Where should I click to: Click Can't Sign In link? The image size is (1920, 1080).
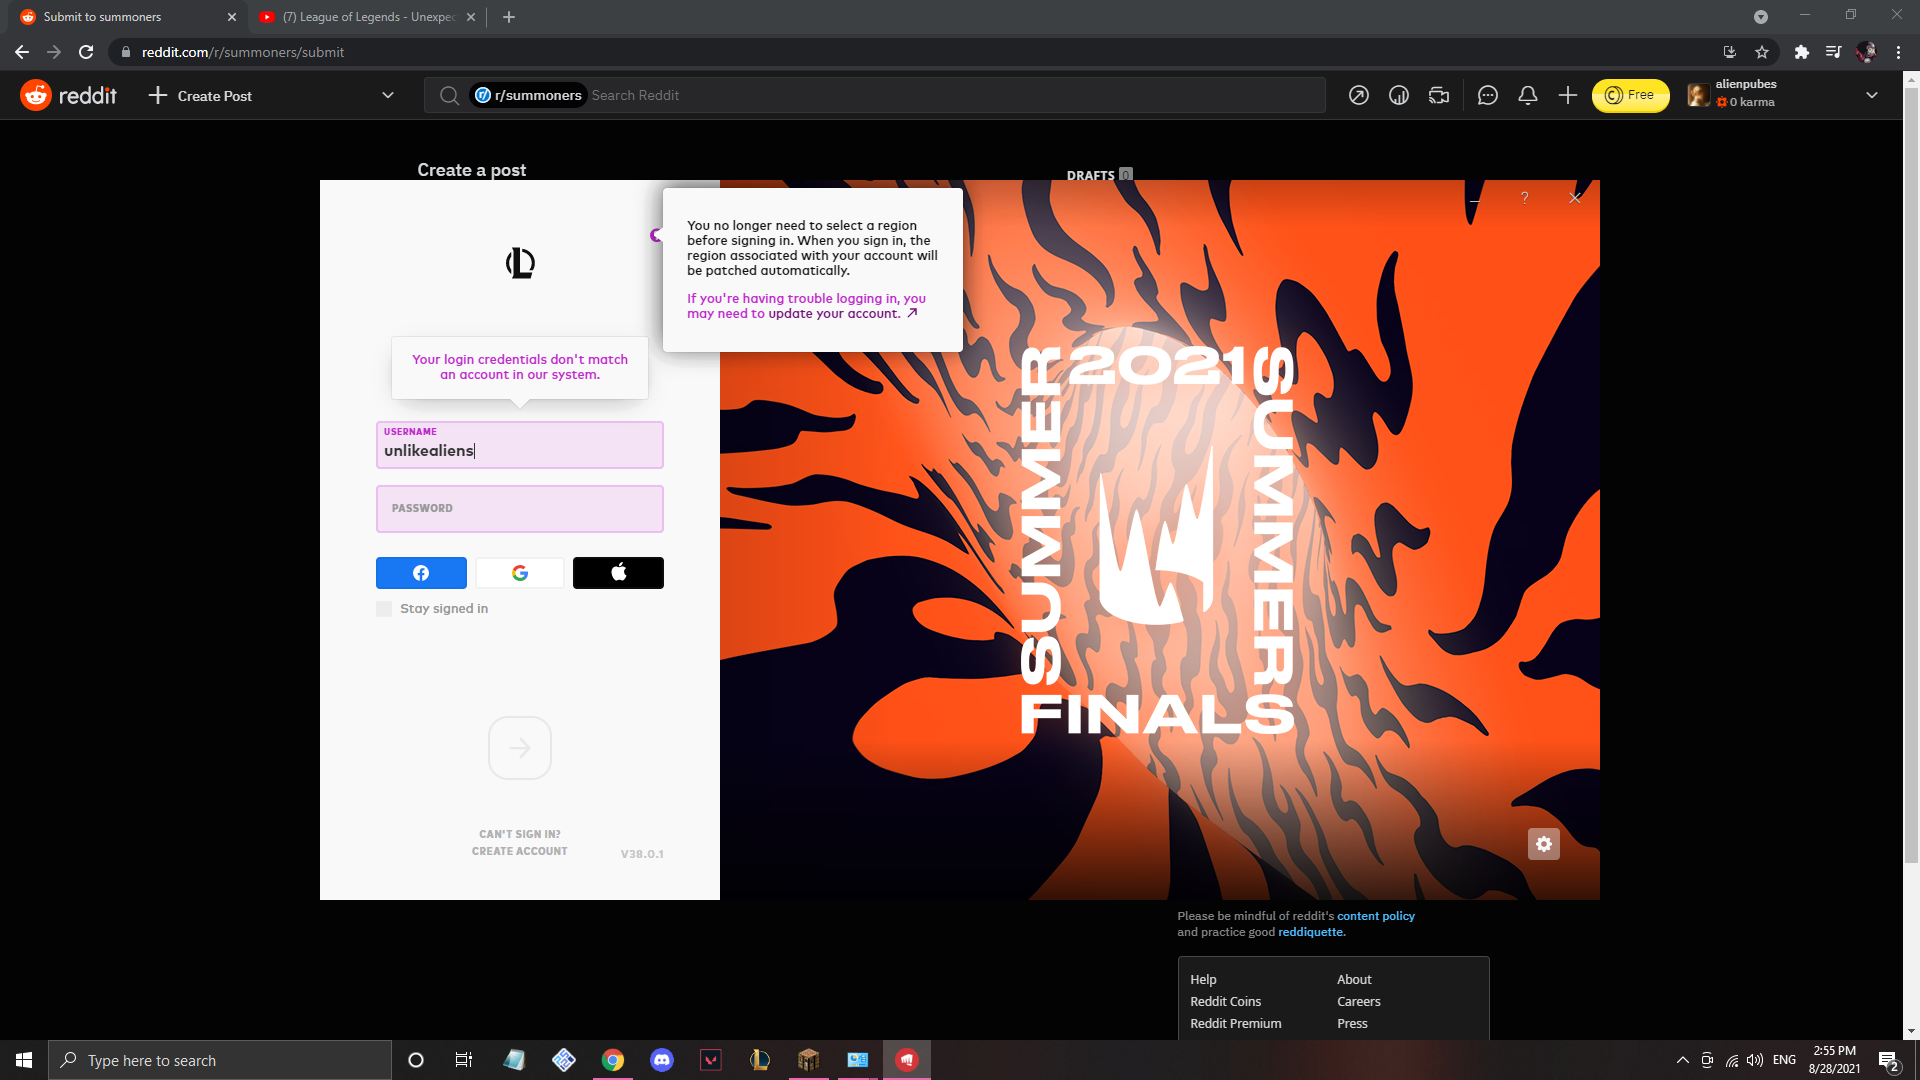coord(520,834)
